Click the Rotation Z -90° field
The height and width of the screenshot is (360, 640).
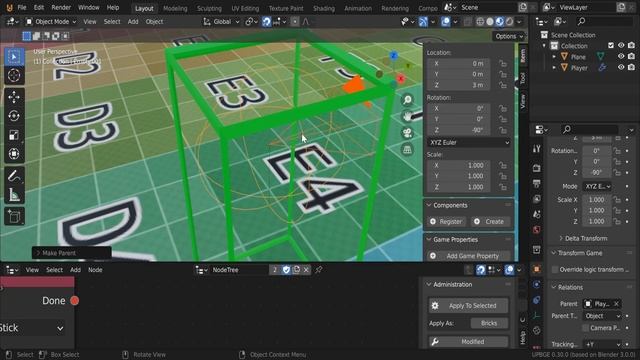pyautogui.click(x=459, y=130)
